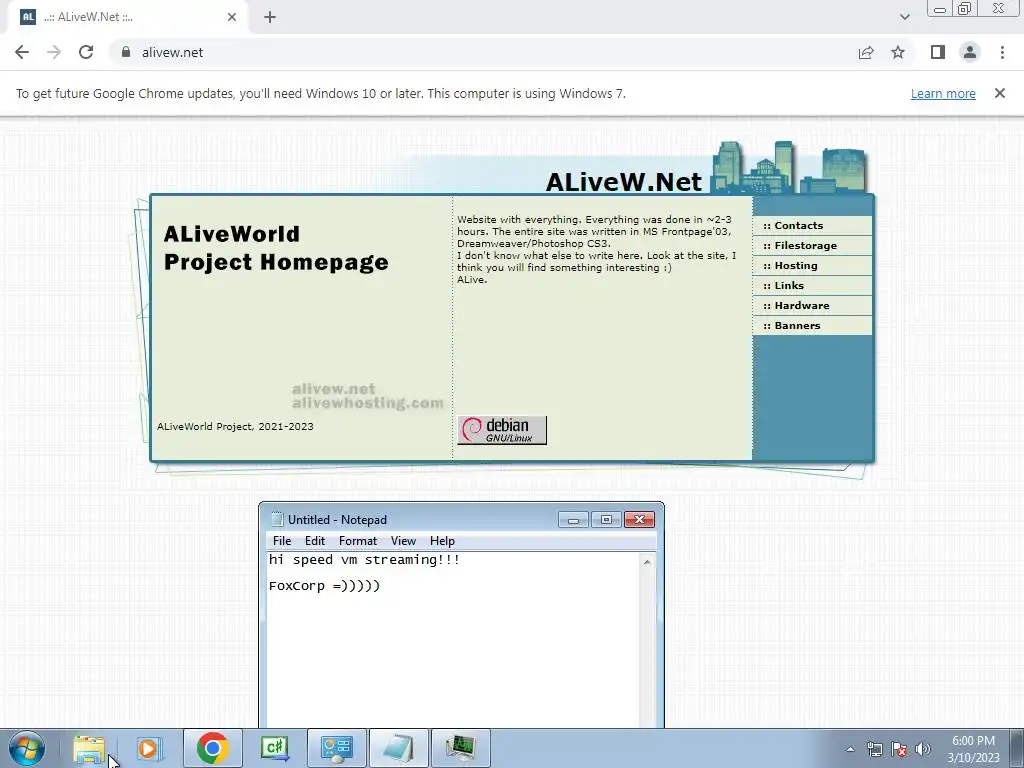1024x768 pixels.
Task: Reload the alivew.net page
Action: (x=86, y=52)
